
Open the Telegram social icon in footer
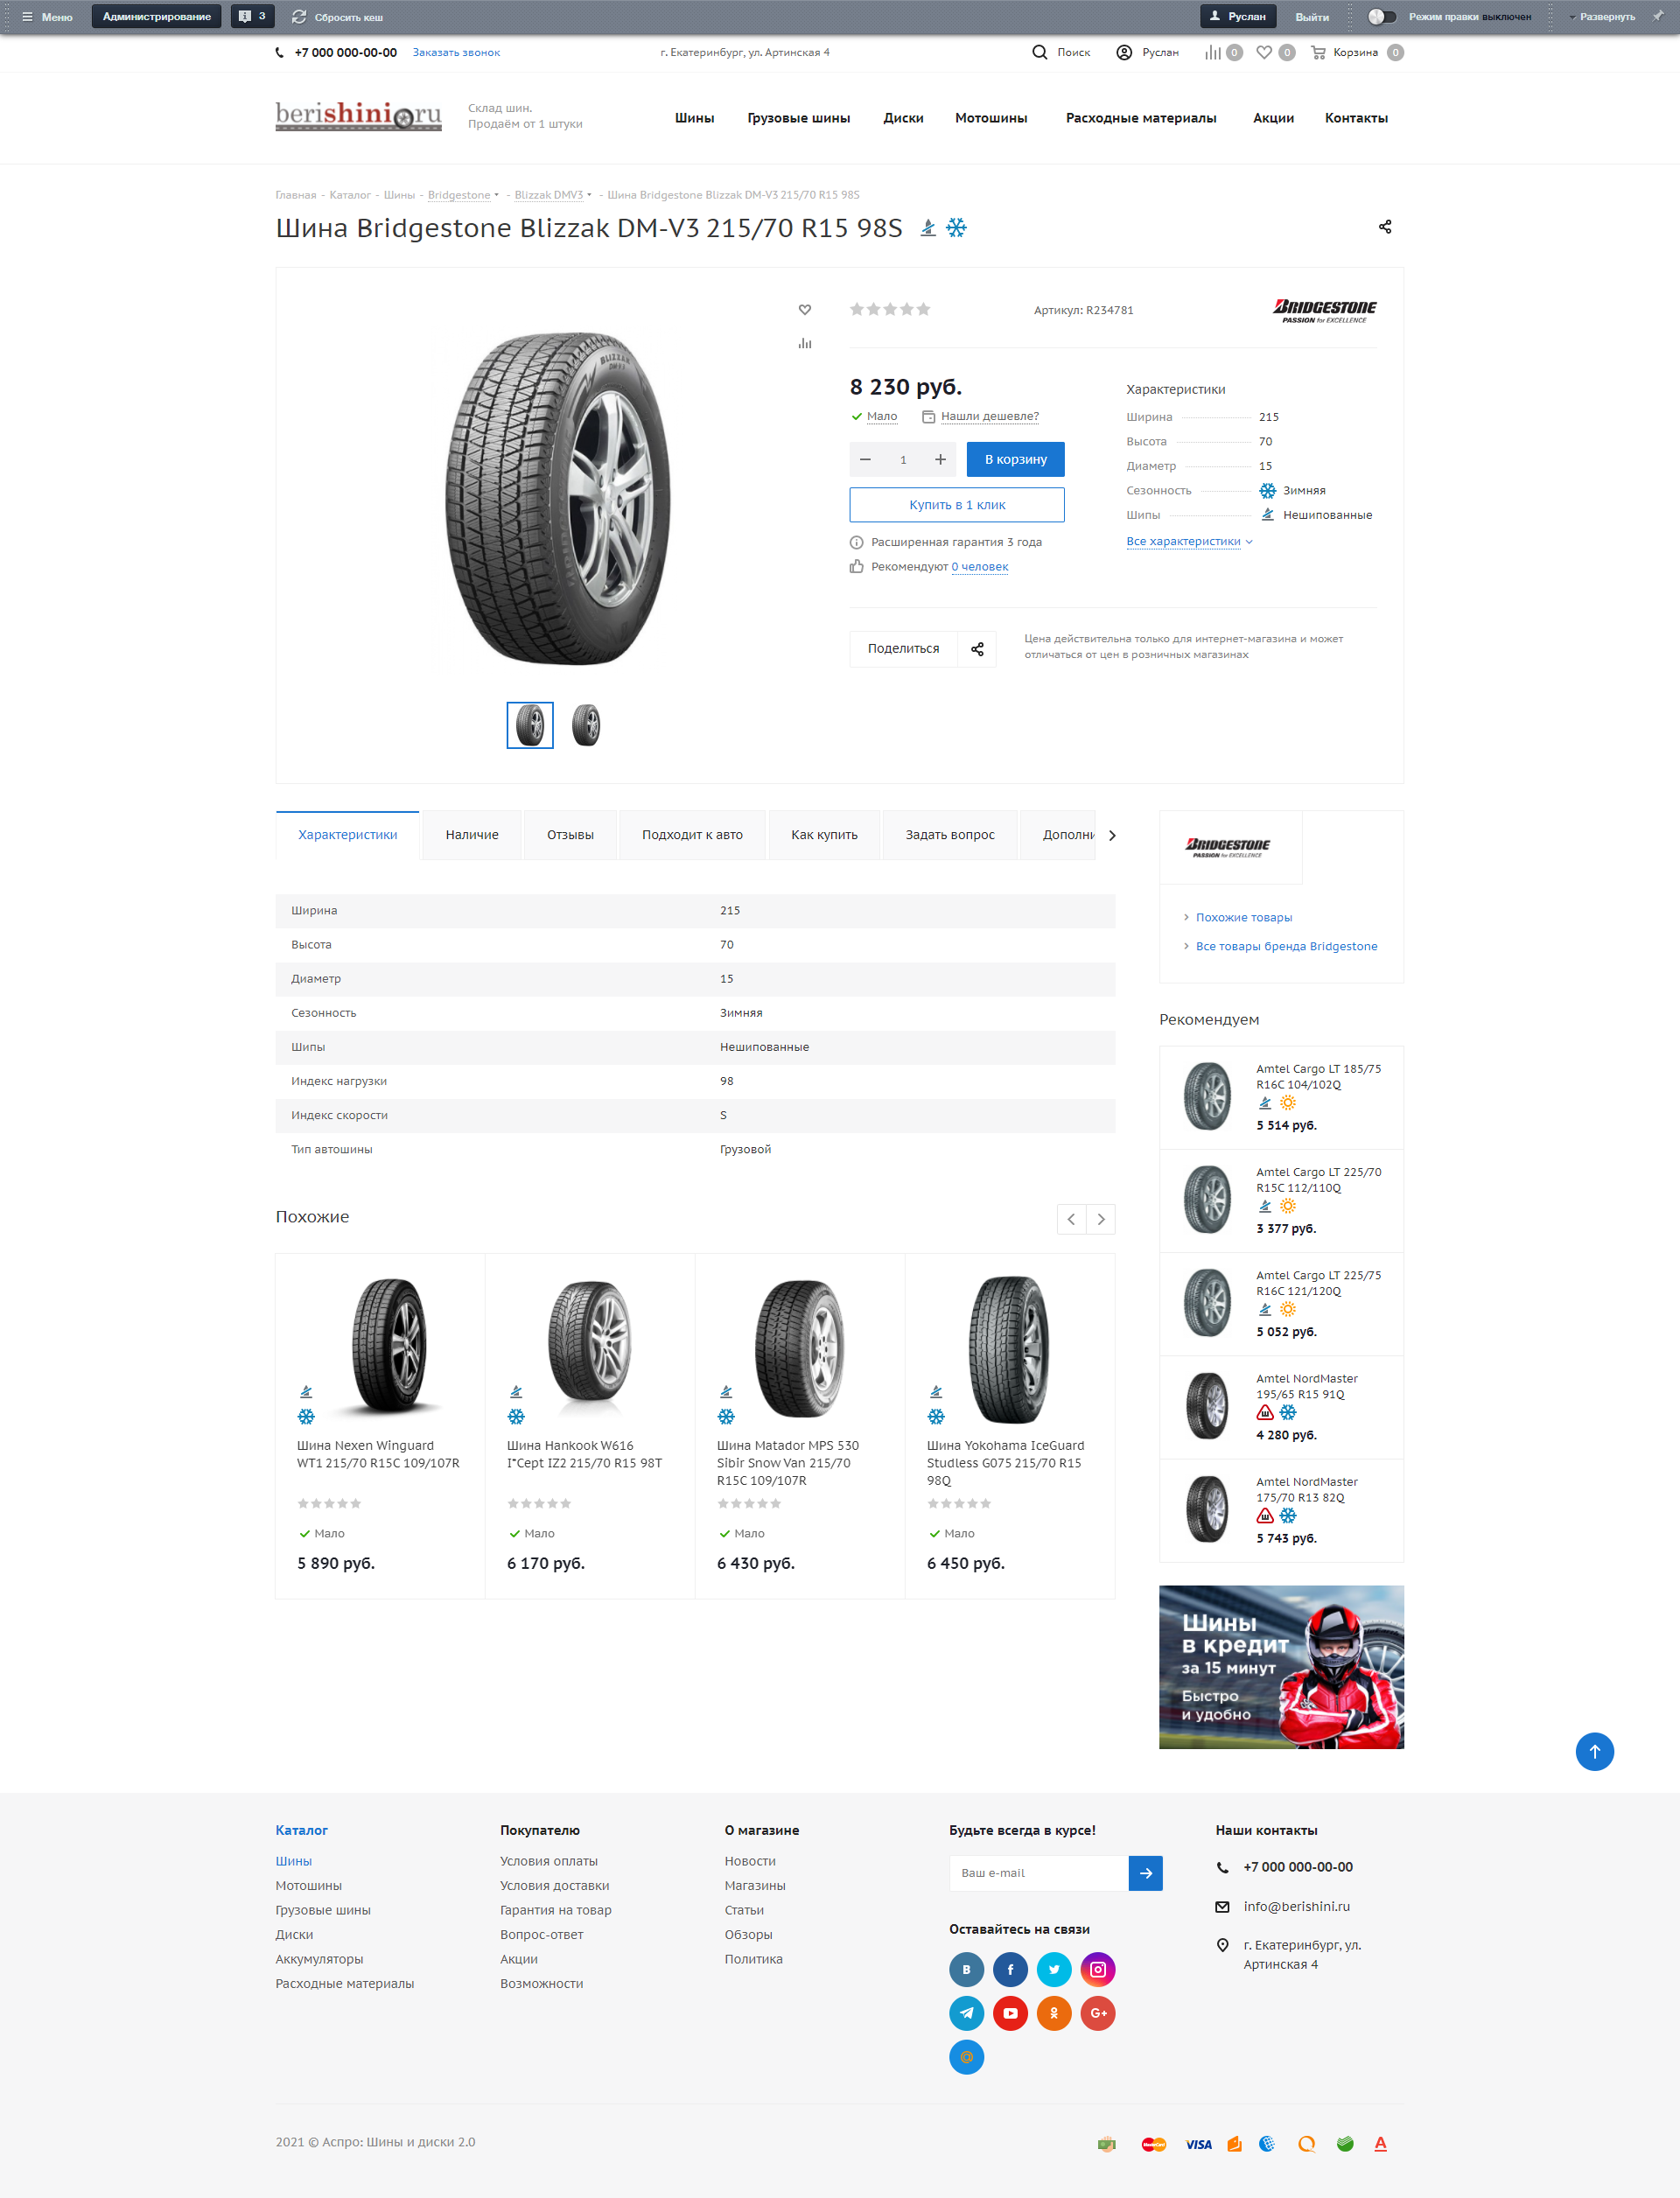coord(966,2013)
